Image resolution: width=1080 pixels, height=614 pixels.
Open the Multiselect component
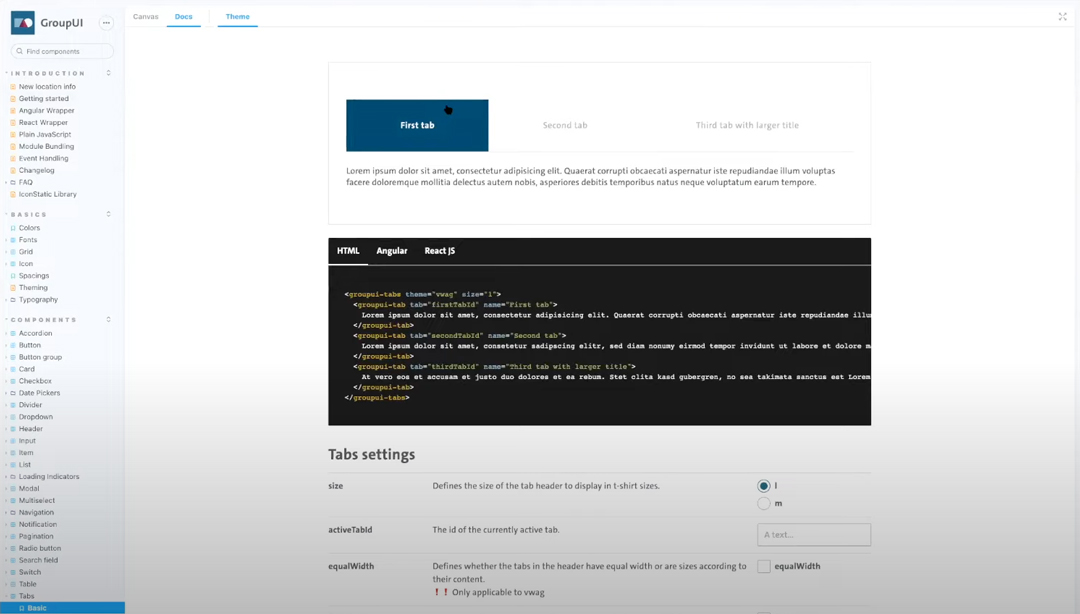point(37,500)
